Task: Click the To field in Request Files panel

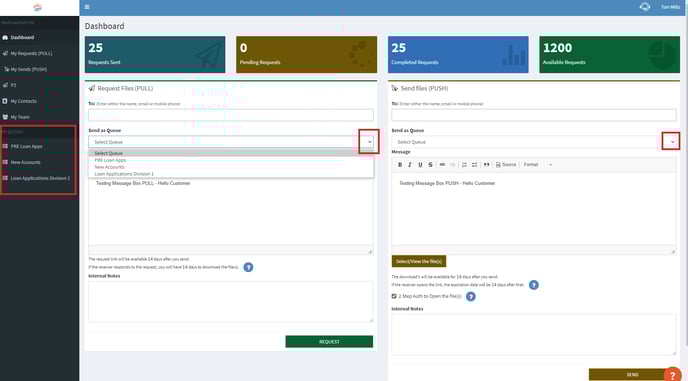Action: [x=231, y=115]
